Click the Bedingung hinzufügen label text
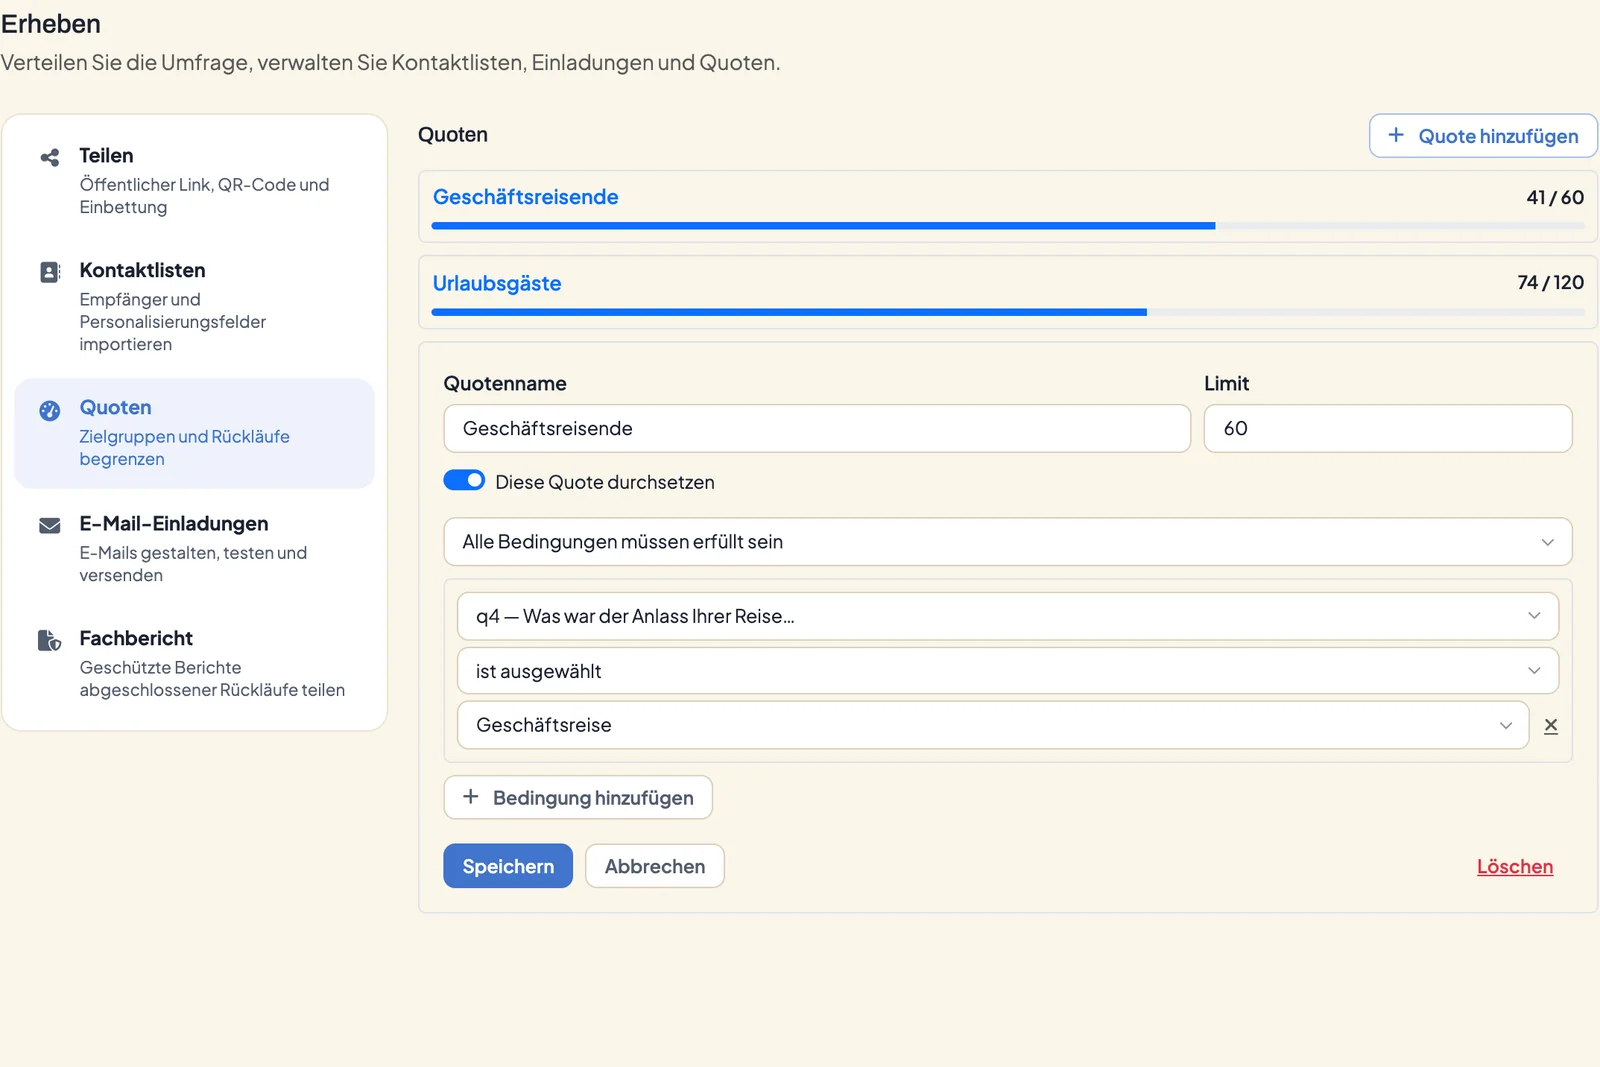The width and height of the screenshot is (1600, 1067). (593, 798)
